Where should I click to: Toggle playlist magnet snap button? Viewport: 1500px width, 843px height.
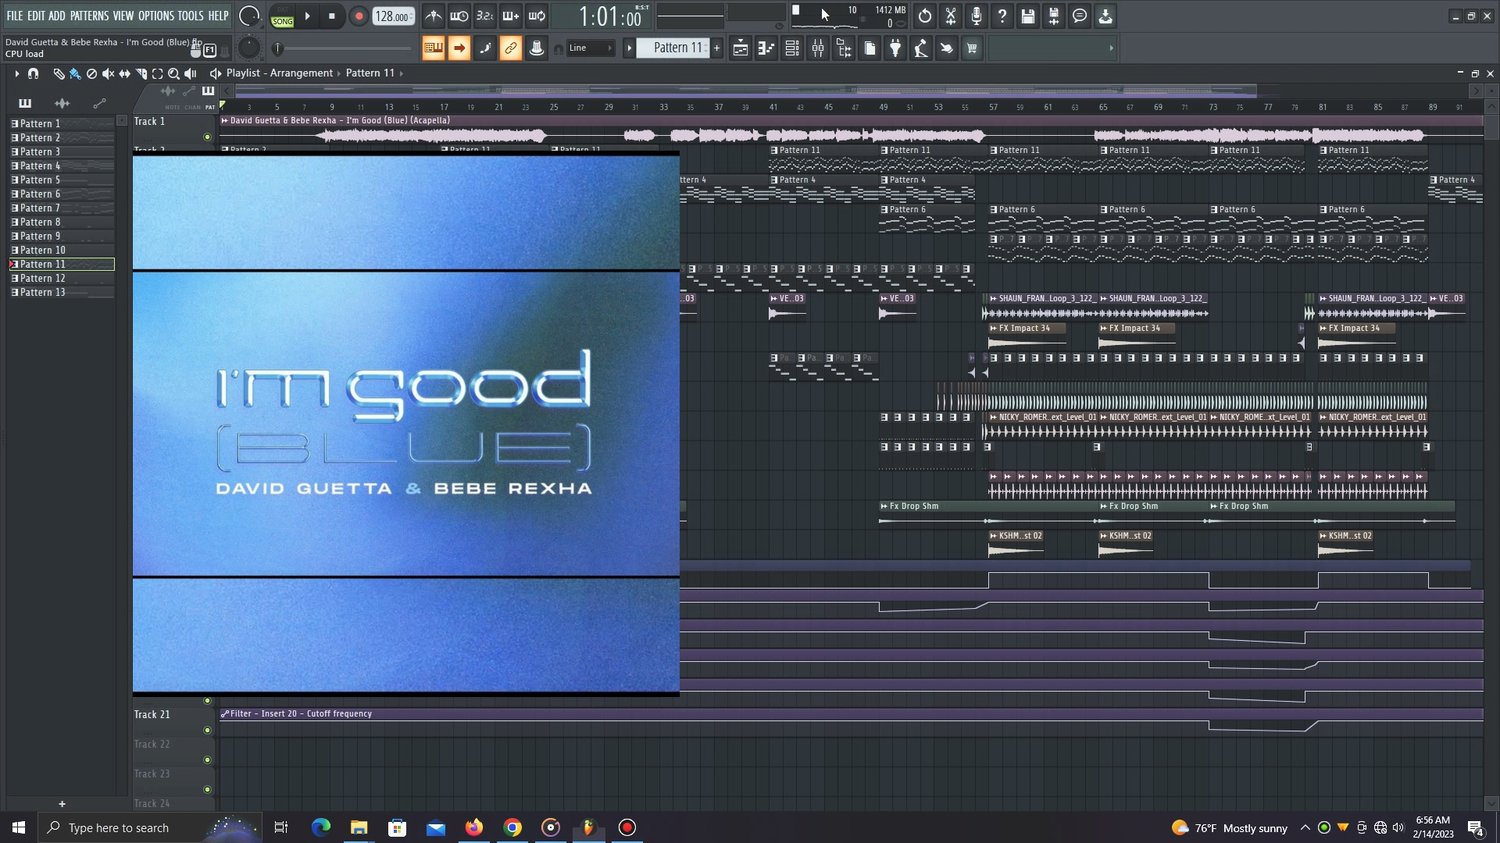tap(33, 73)
